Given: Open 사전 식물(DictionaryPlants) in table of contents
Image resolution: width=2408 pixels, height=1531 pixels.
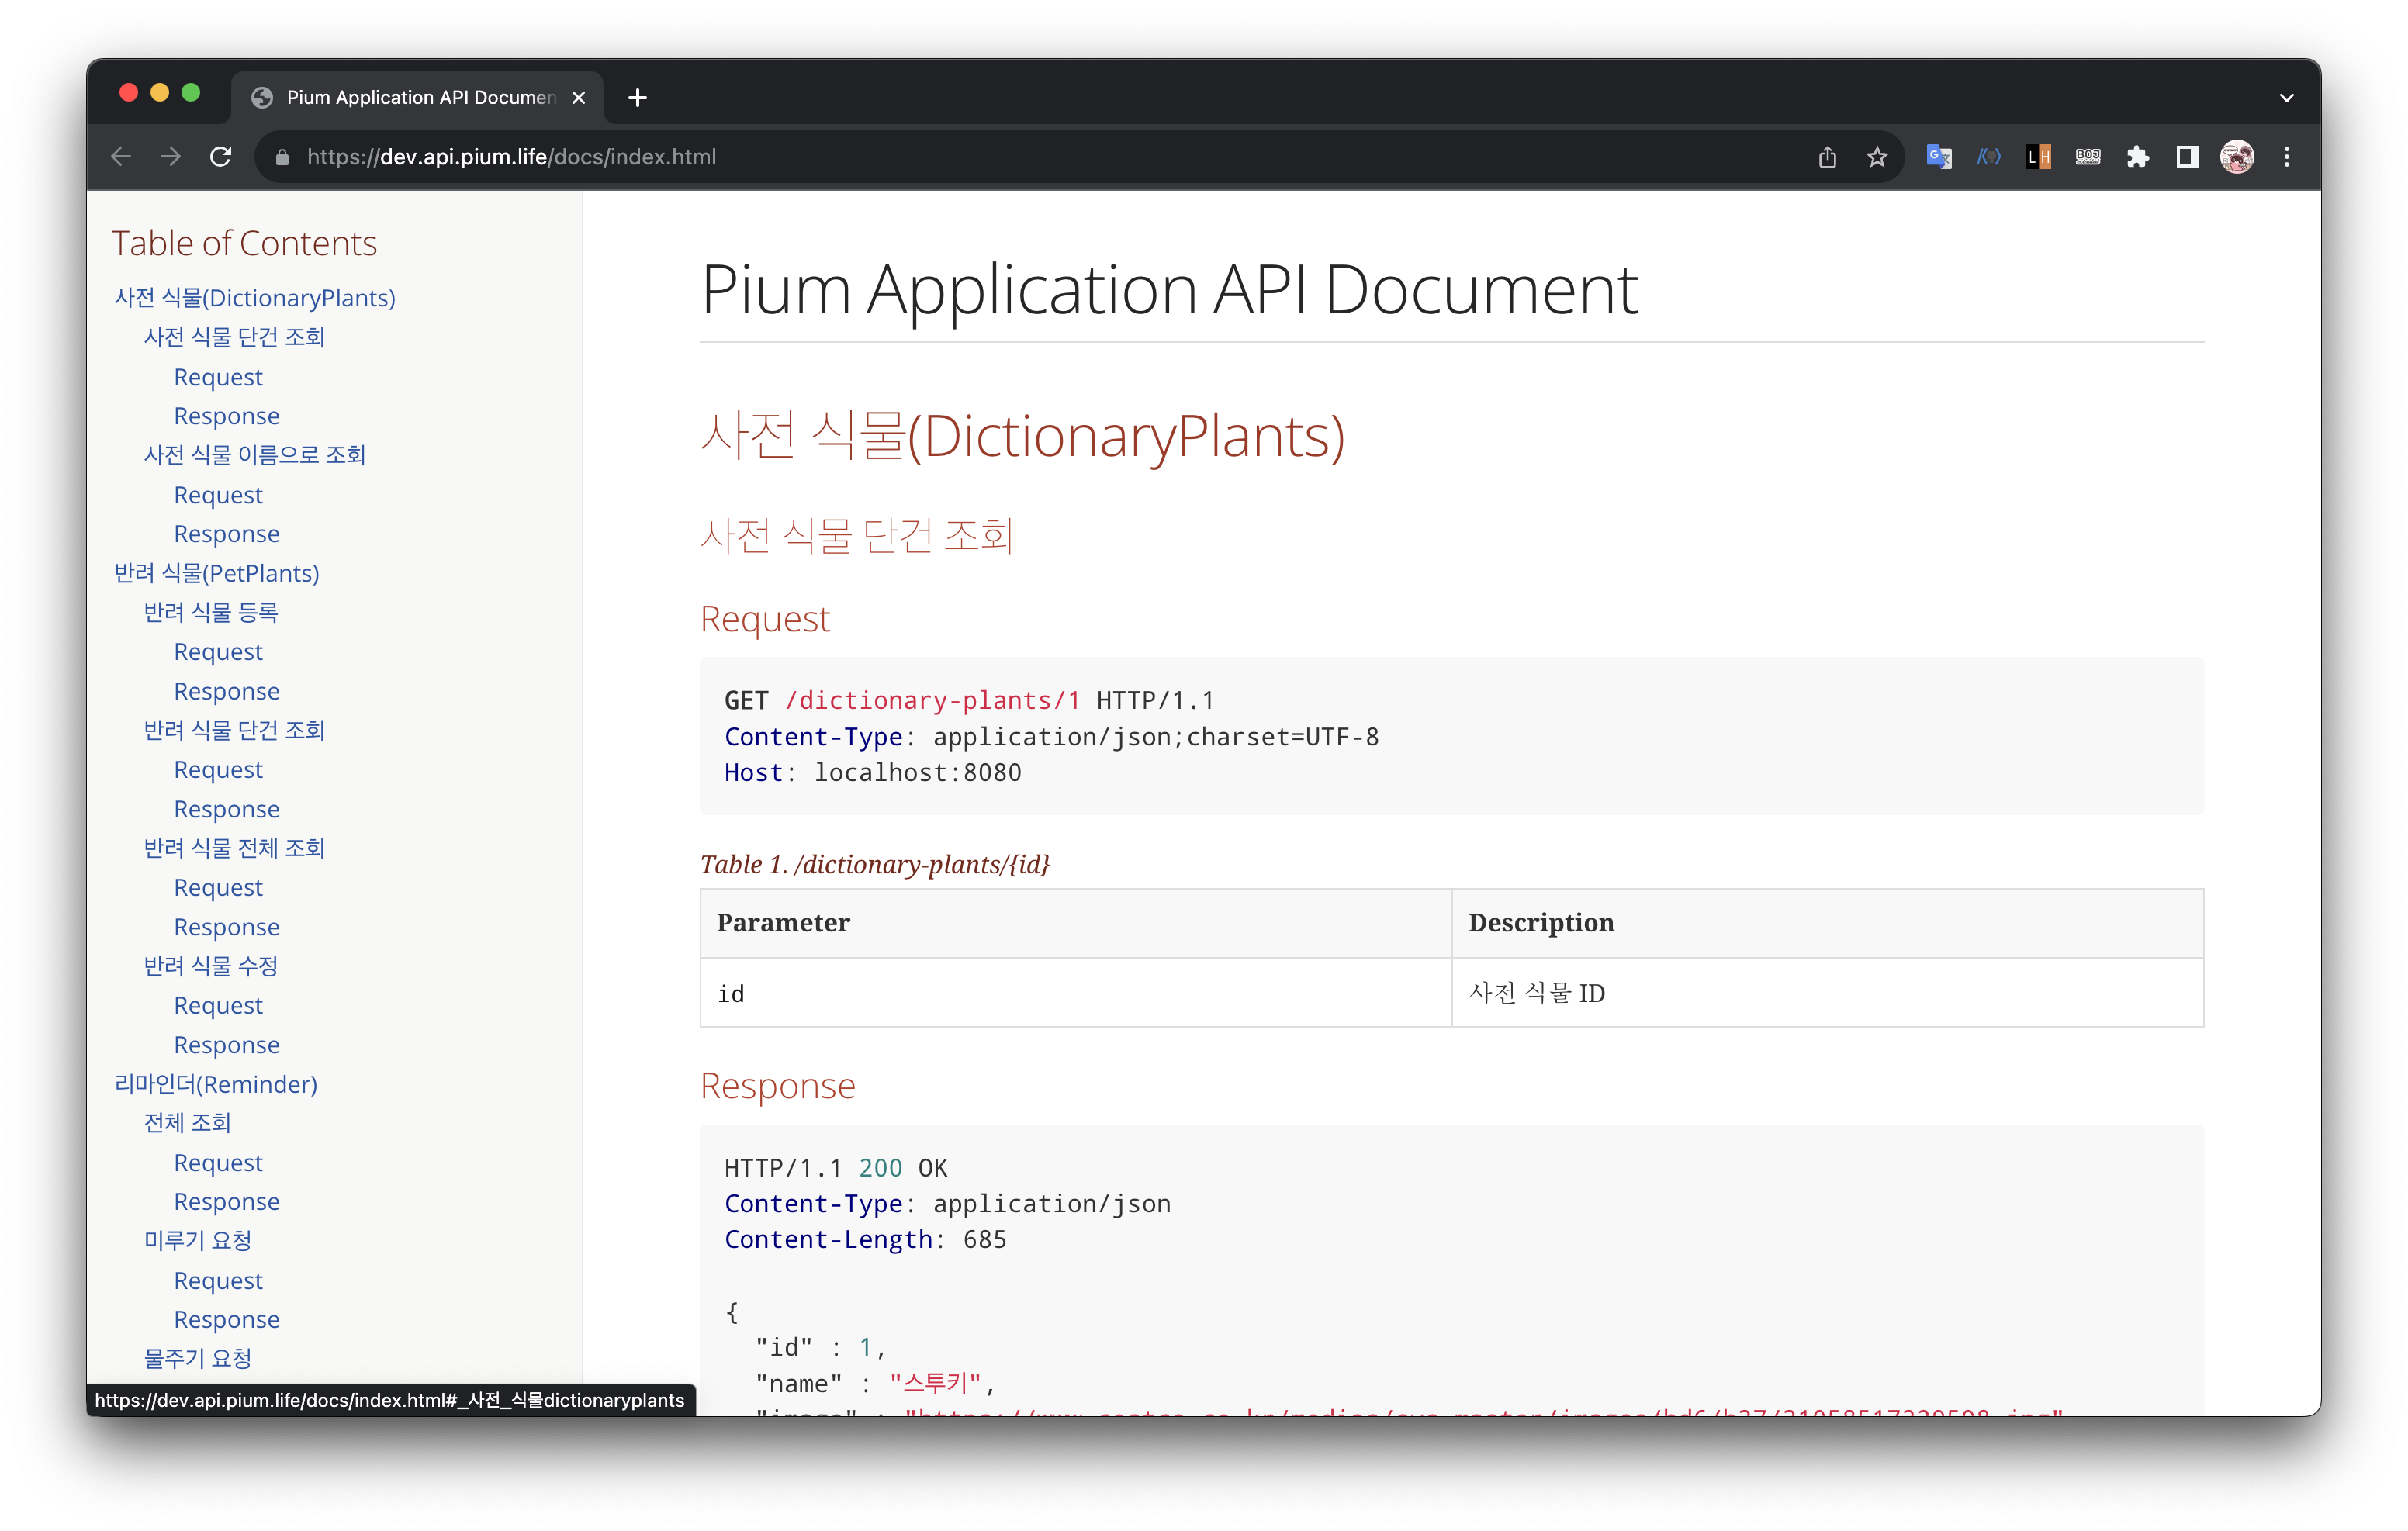Looking at the screenshot, I should point(255,298).
